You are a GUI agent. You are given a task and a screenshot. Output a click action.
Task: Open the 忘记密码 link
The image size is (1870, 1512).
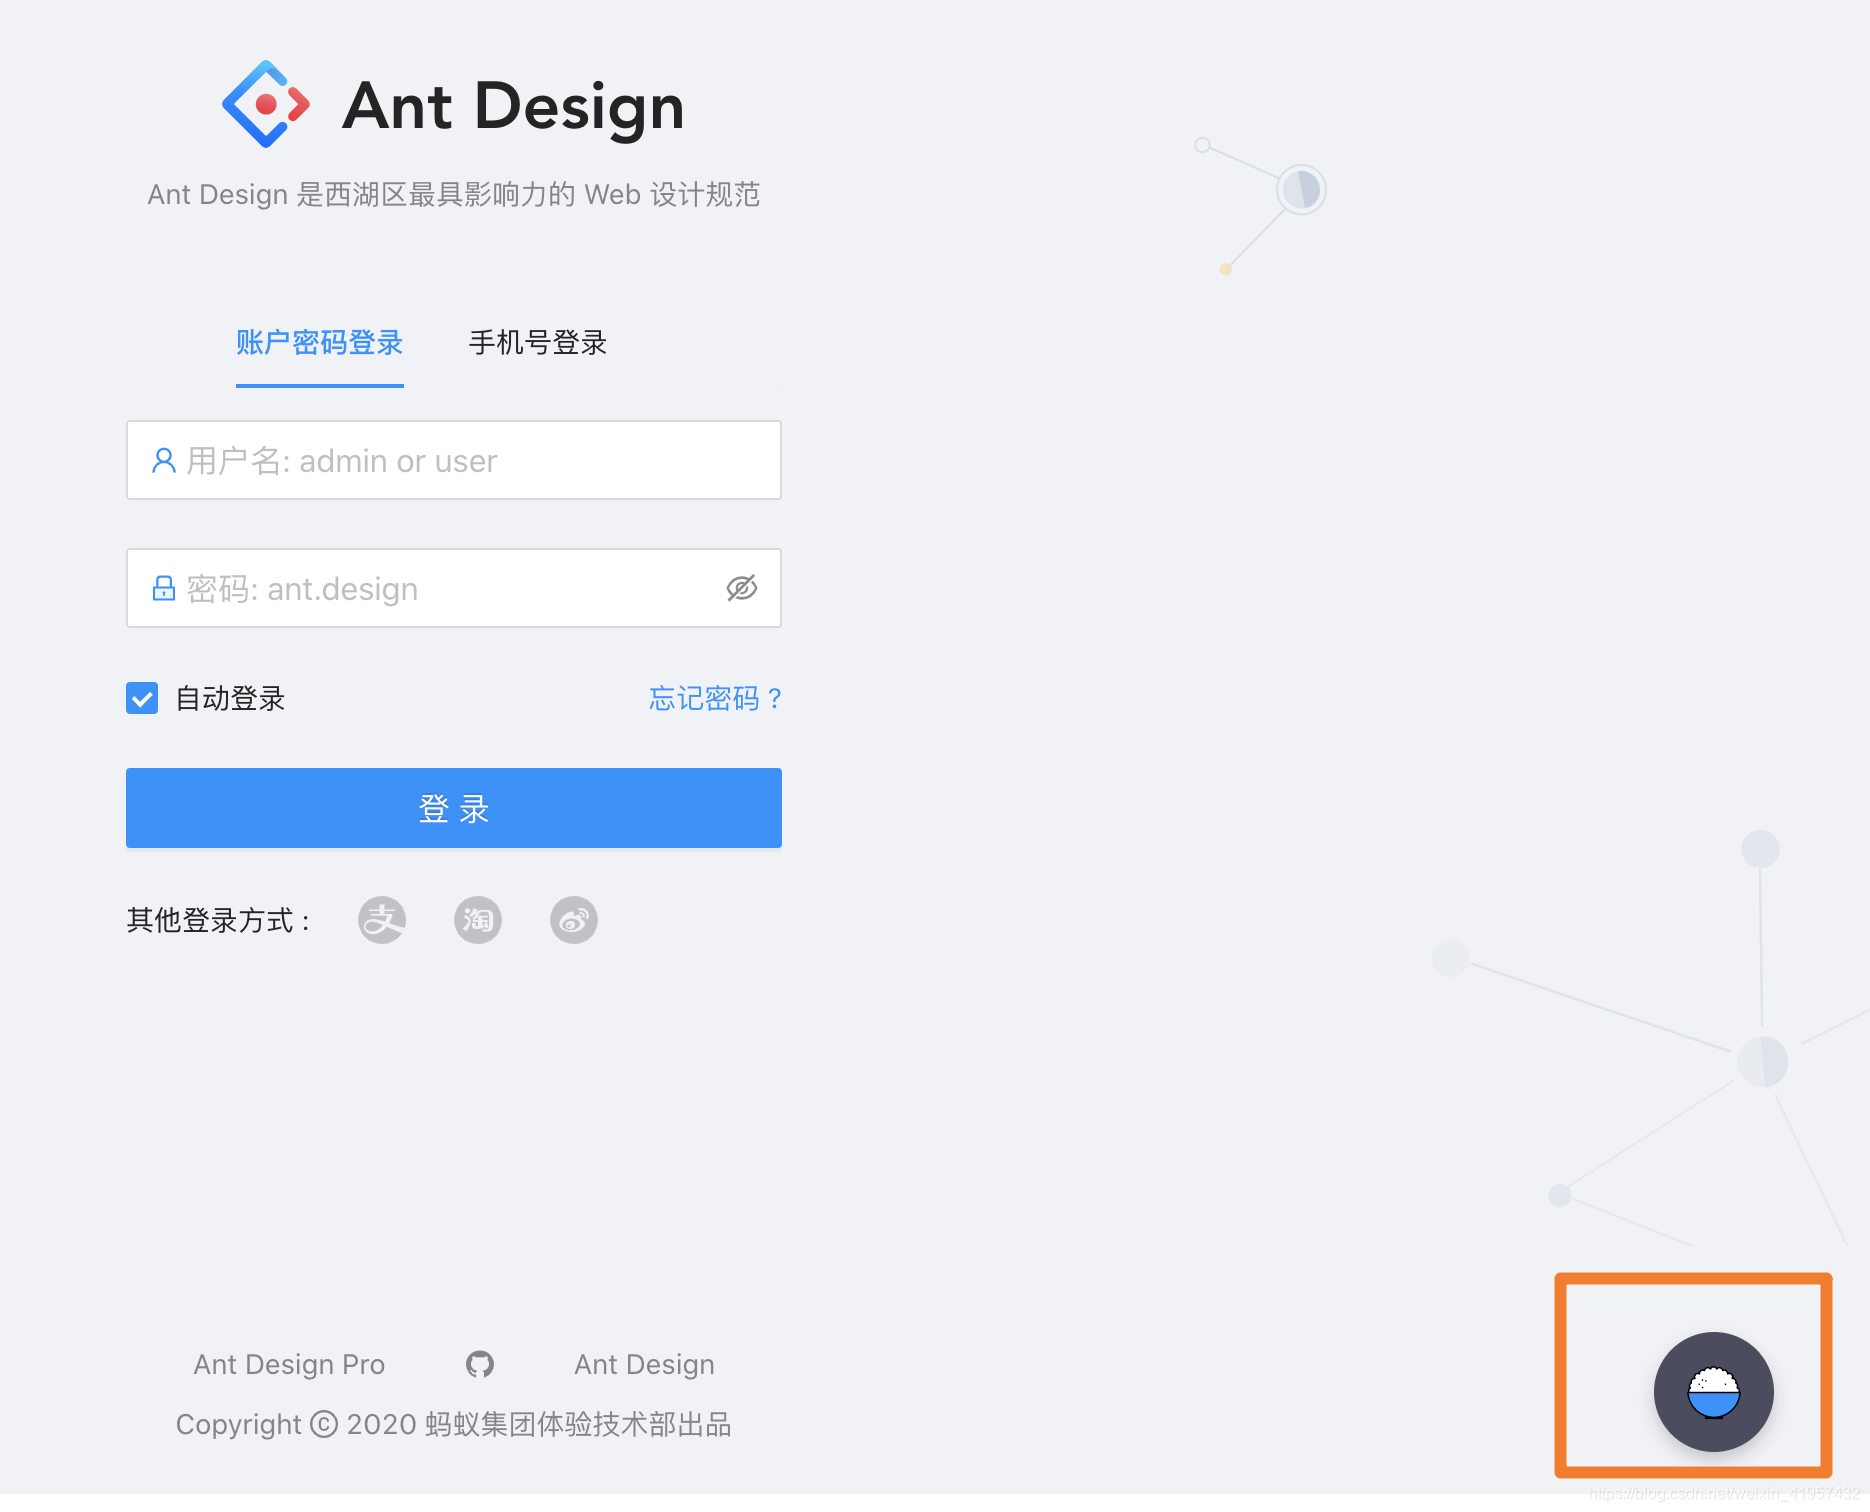(713, 699)
